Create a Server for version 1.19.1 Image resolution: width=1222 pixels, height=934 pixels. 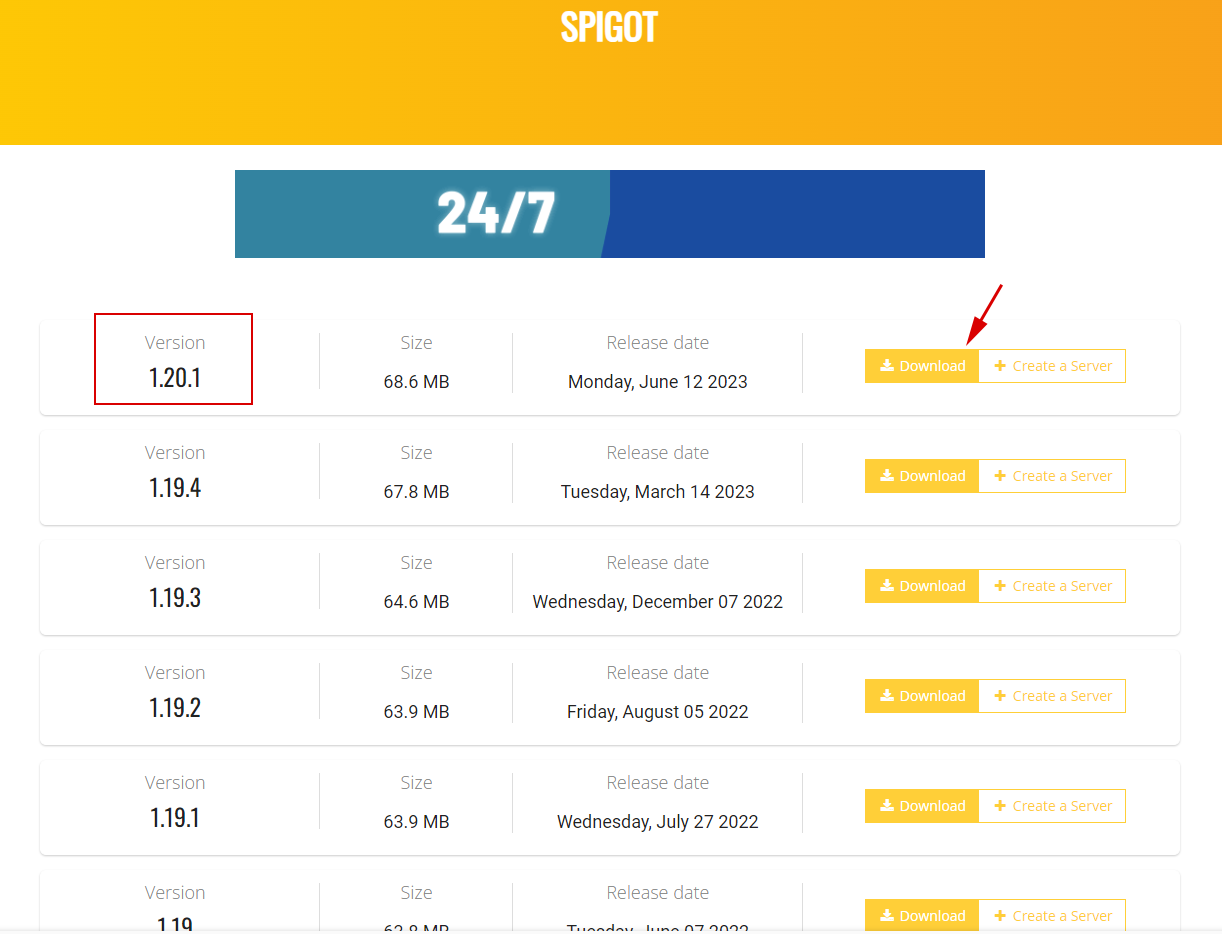[x=1052, y=806]
